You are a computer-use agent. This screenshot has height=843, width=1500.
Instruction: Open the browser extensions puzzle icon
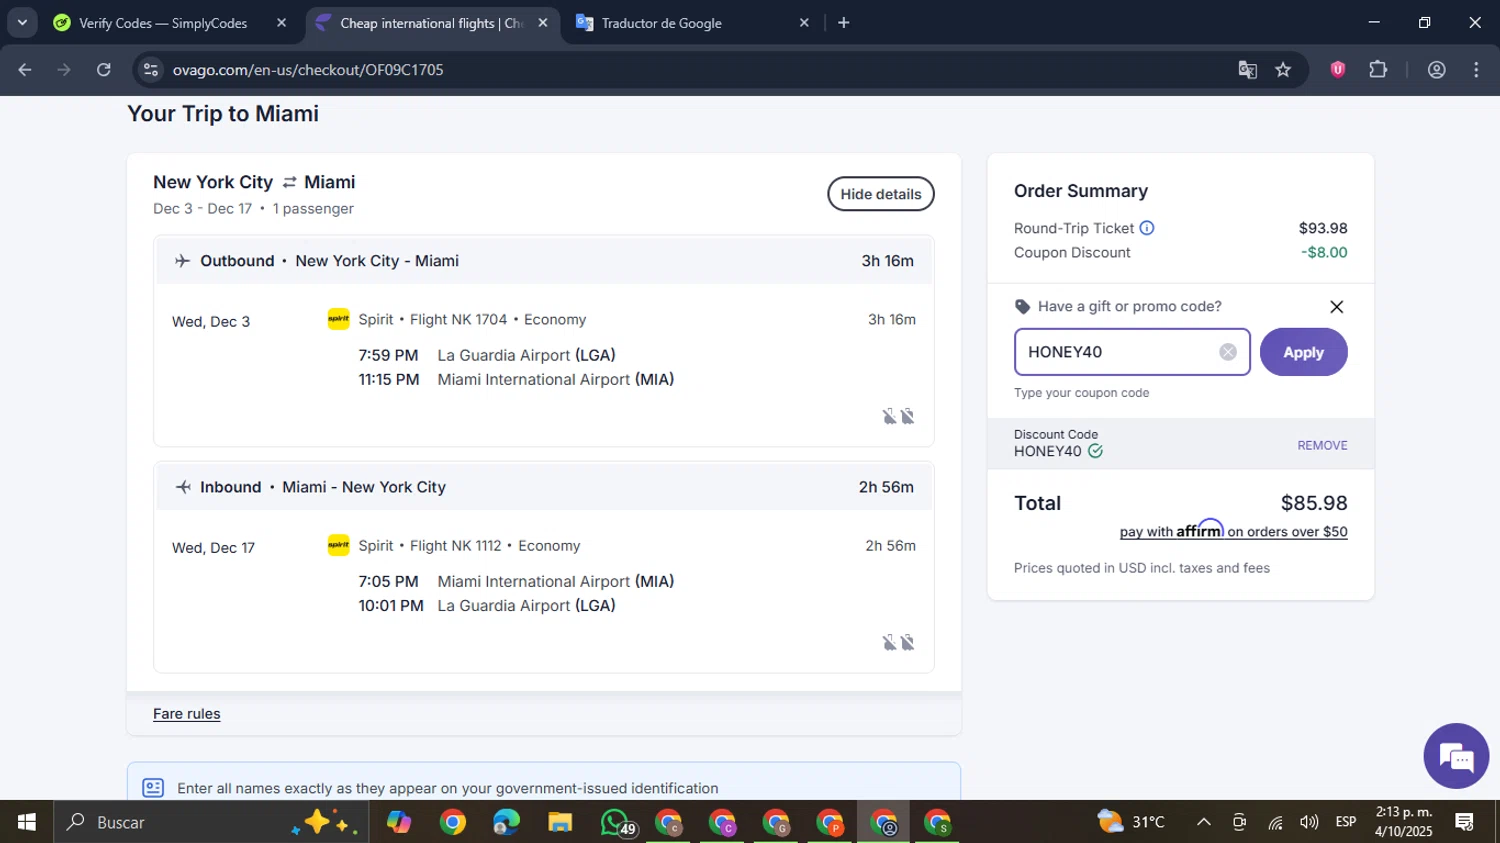(1378, 69)
